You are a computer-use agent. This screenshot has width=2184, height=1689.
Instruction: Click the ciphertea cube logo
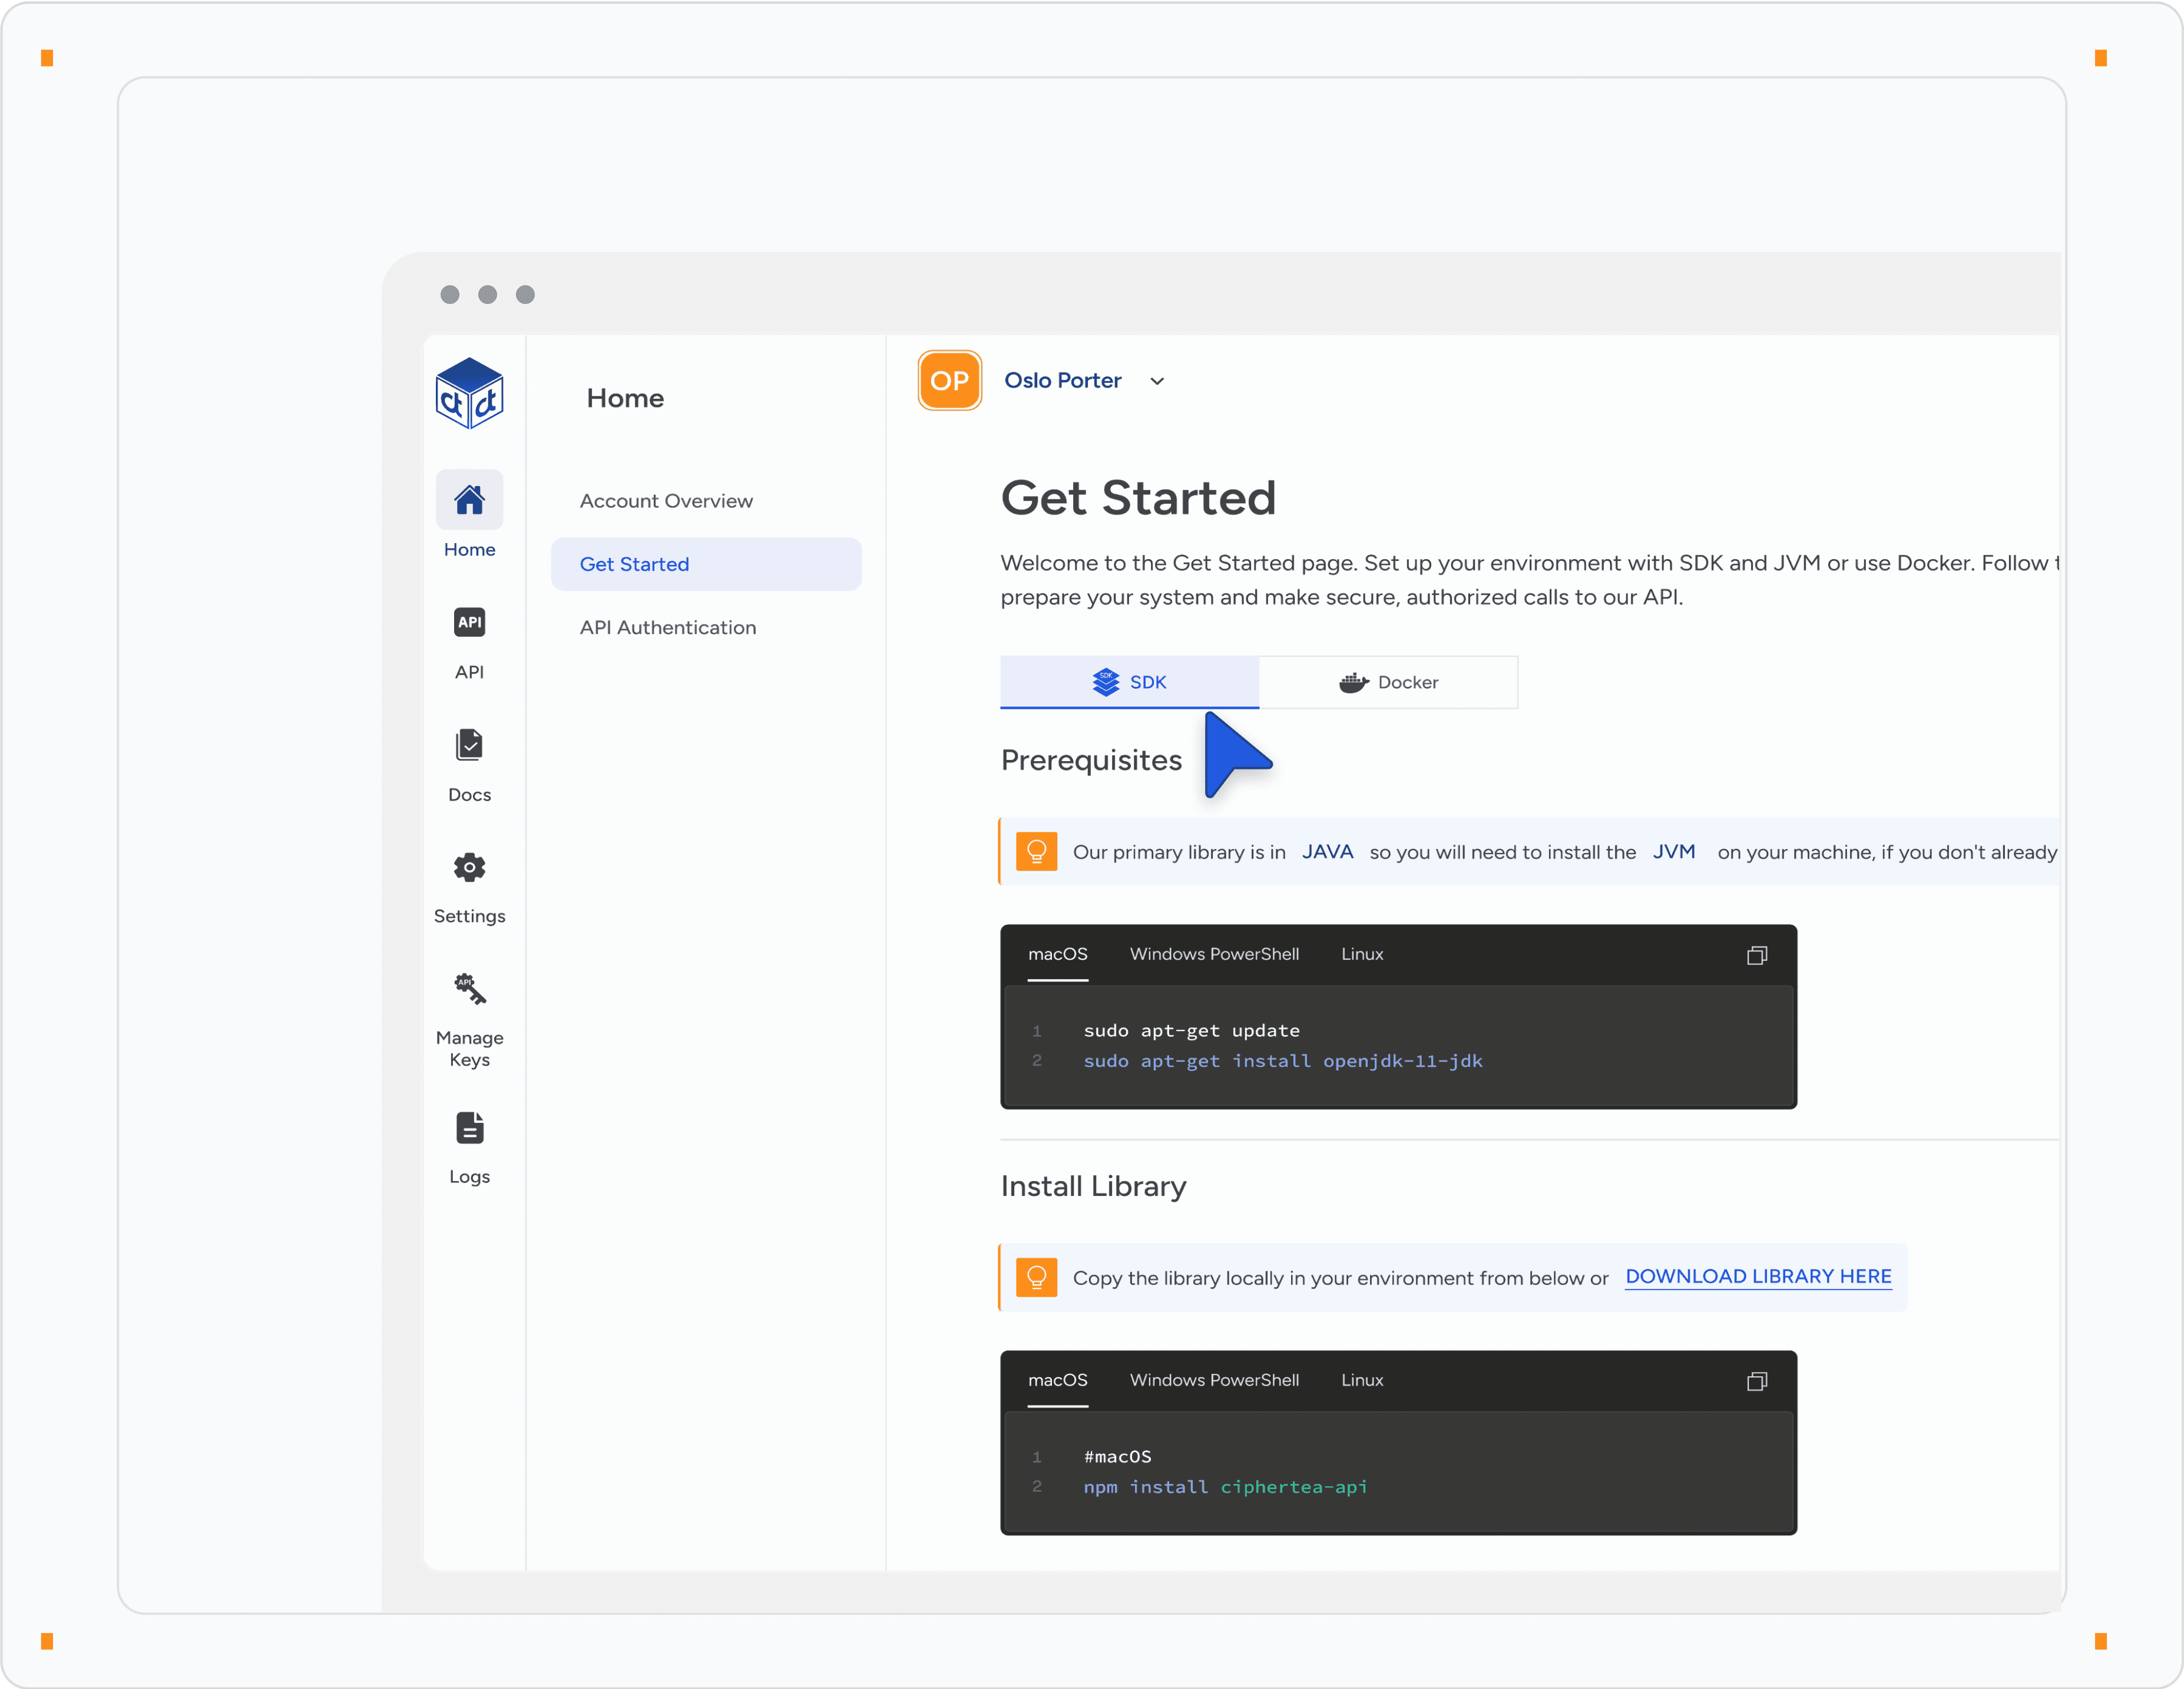click(469, 393)
